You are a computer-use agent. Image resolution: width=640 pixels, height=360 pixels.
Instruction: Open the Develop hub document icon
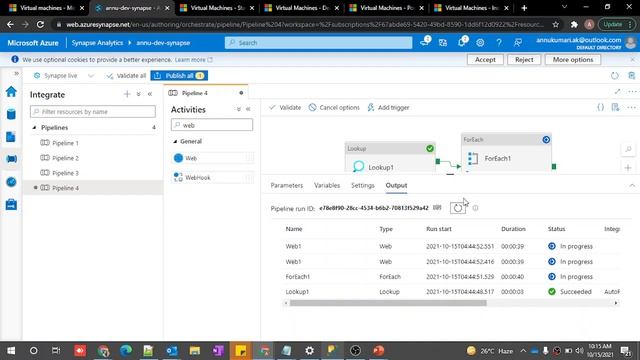pos(11,137)
